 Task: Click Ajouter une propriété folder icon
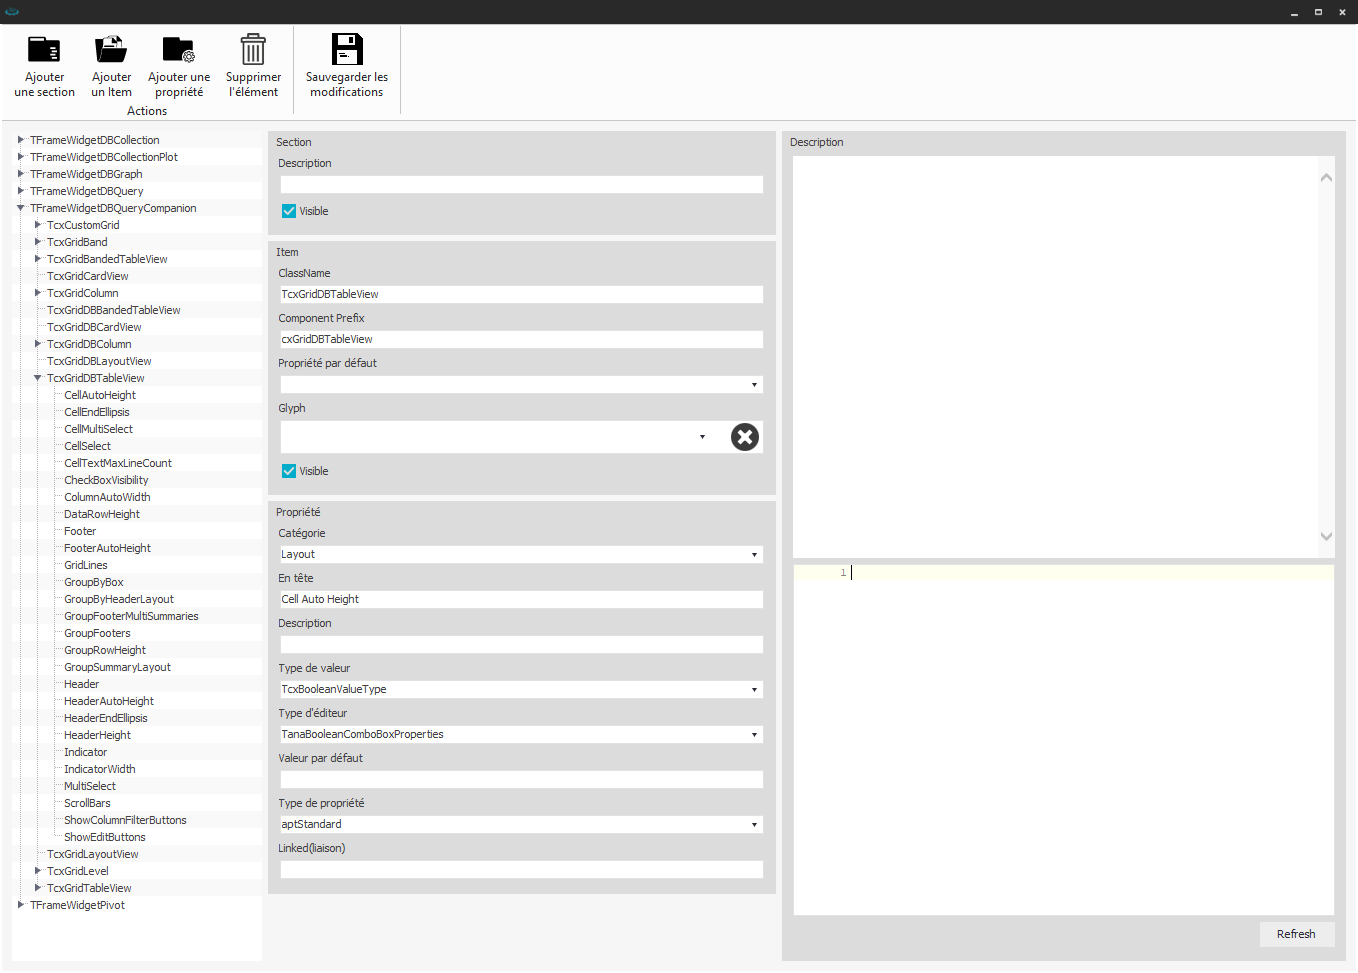pyautogui.click(x=179, y=49)
